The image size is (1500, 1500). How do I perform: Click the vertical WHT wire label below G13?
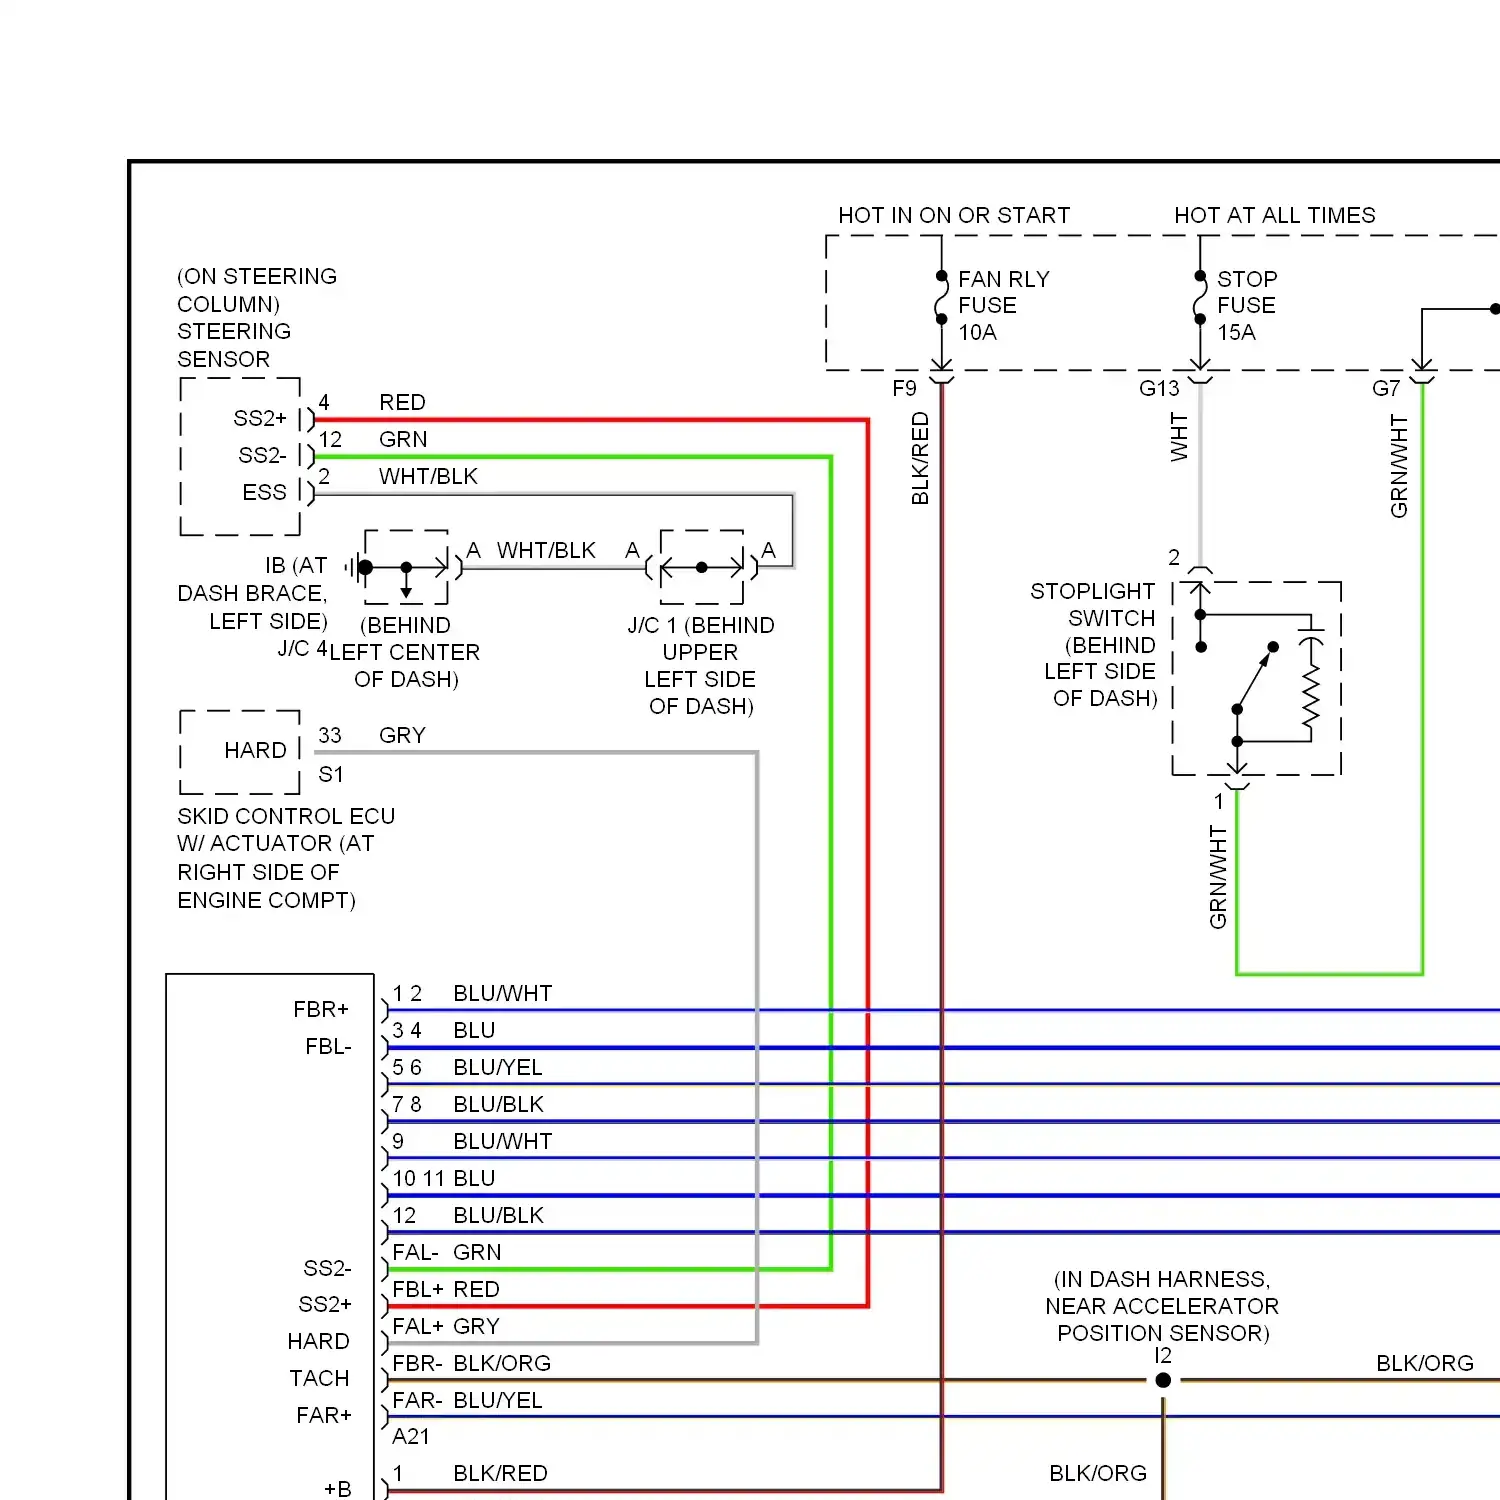coord(1179,438)
